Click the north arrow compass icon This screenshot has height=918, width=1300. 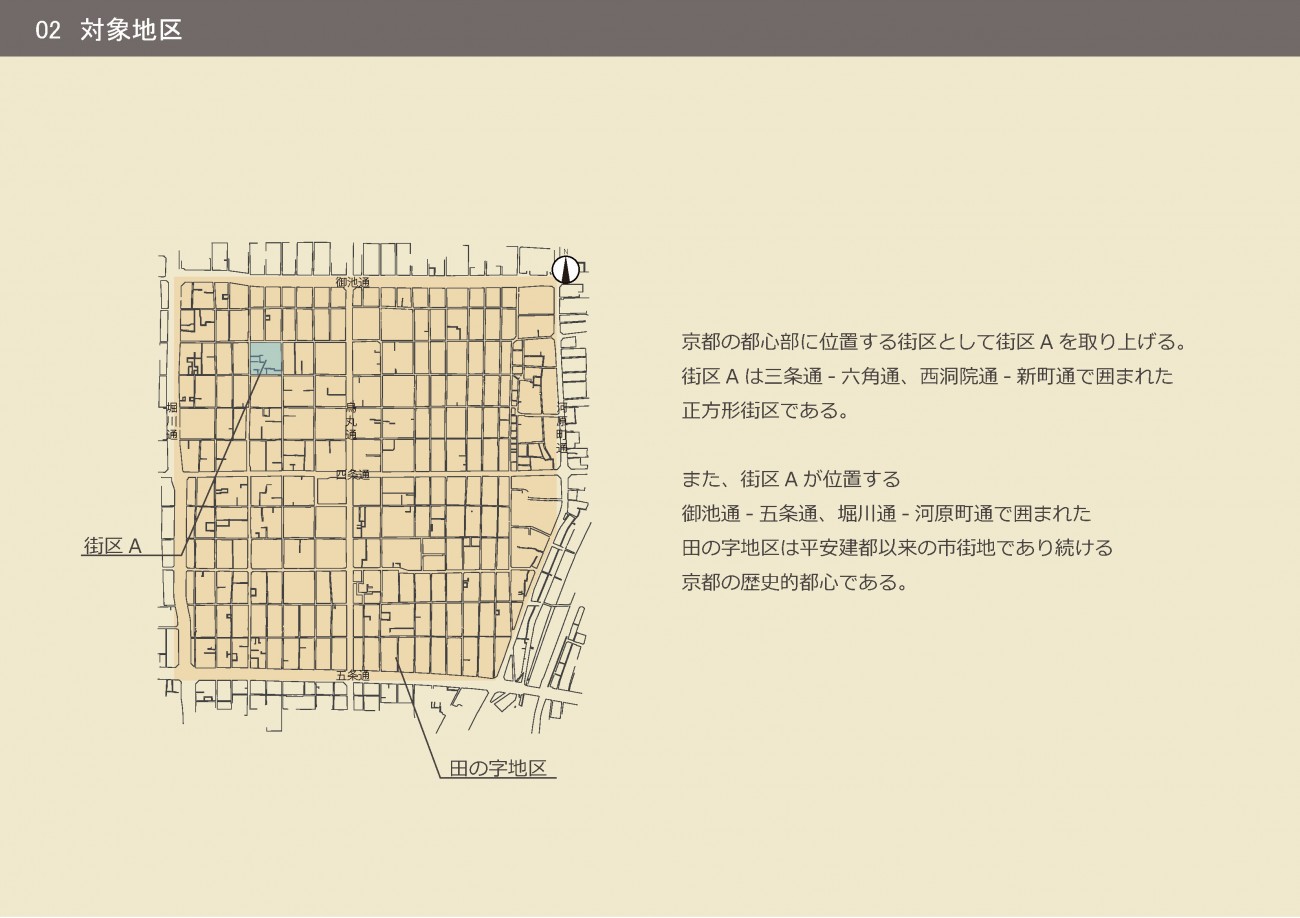[x=566, y=269]
